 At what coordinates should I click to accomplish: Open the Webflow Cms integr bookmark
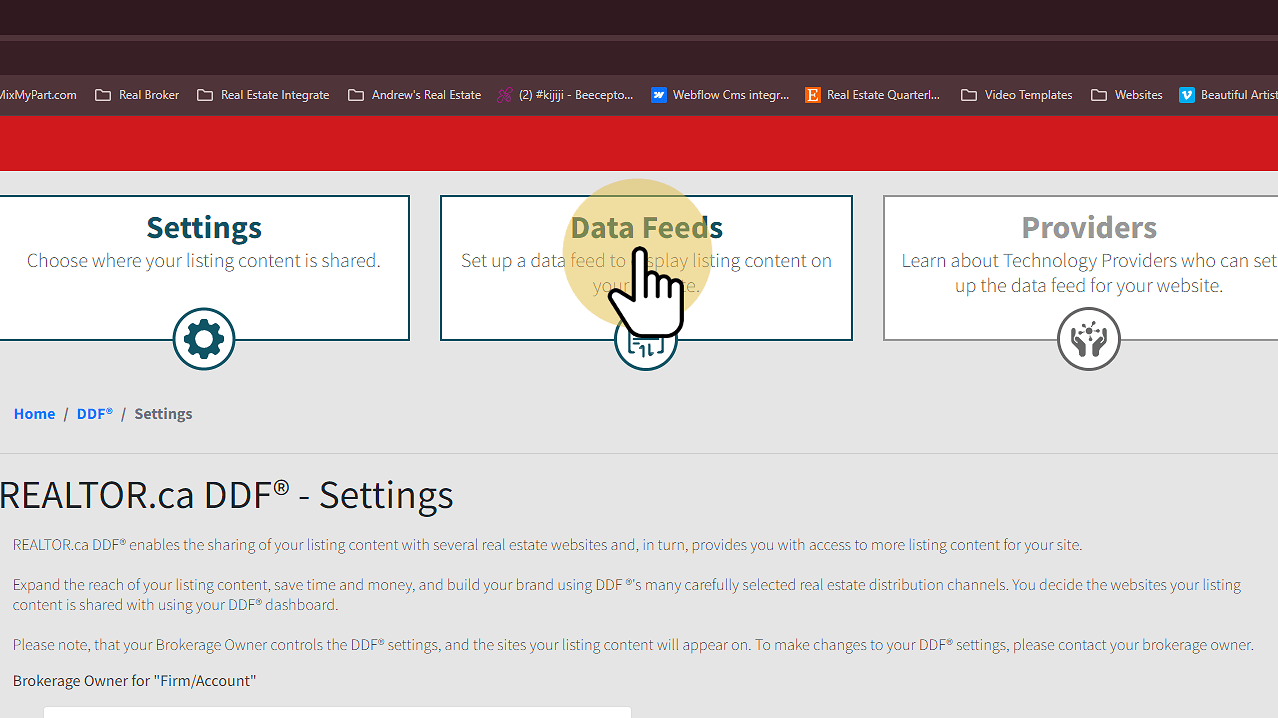720,95
